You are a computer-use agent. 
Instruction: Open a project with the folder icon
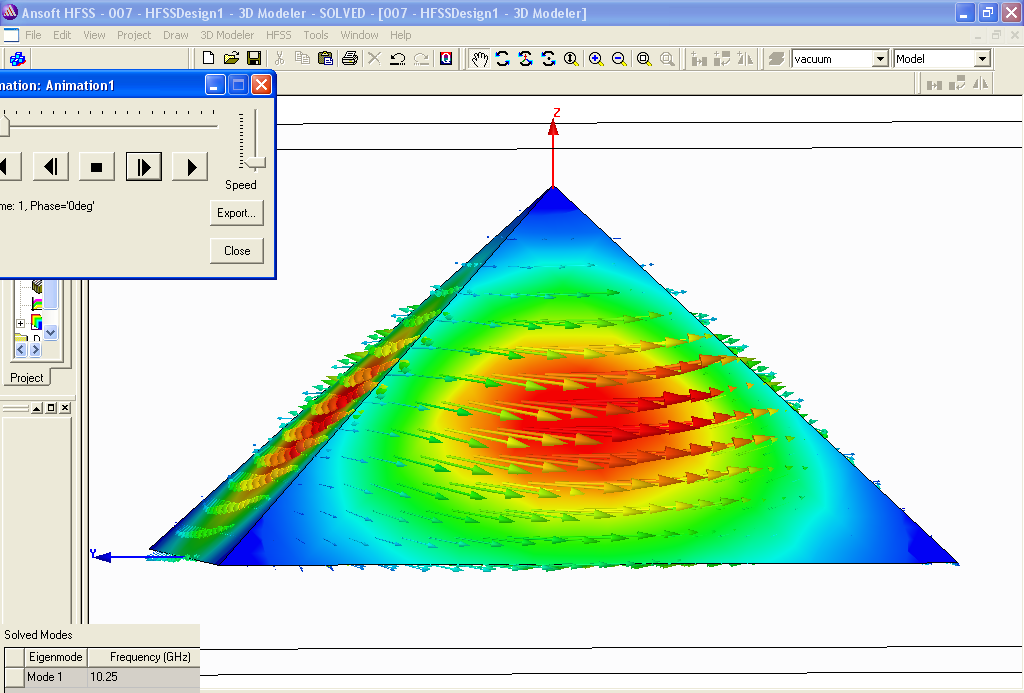pyautogui.click(x=231, y=59)
